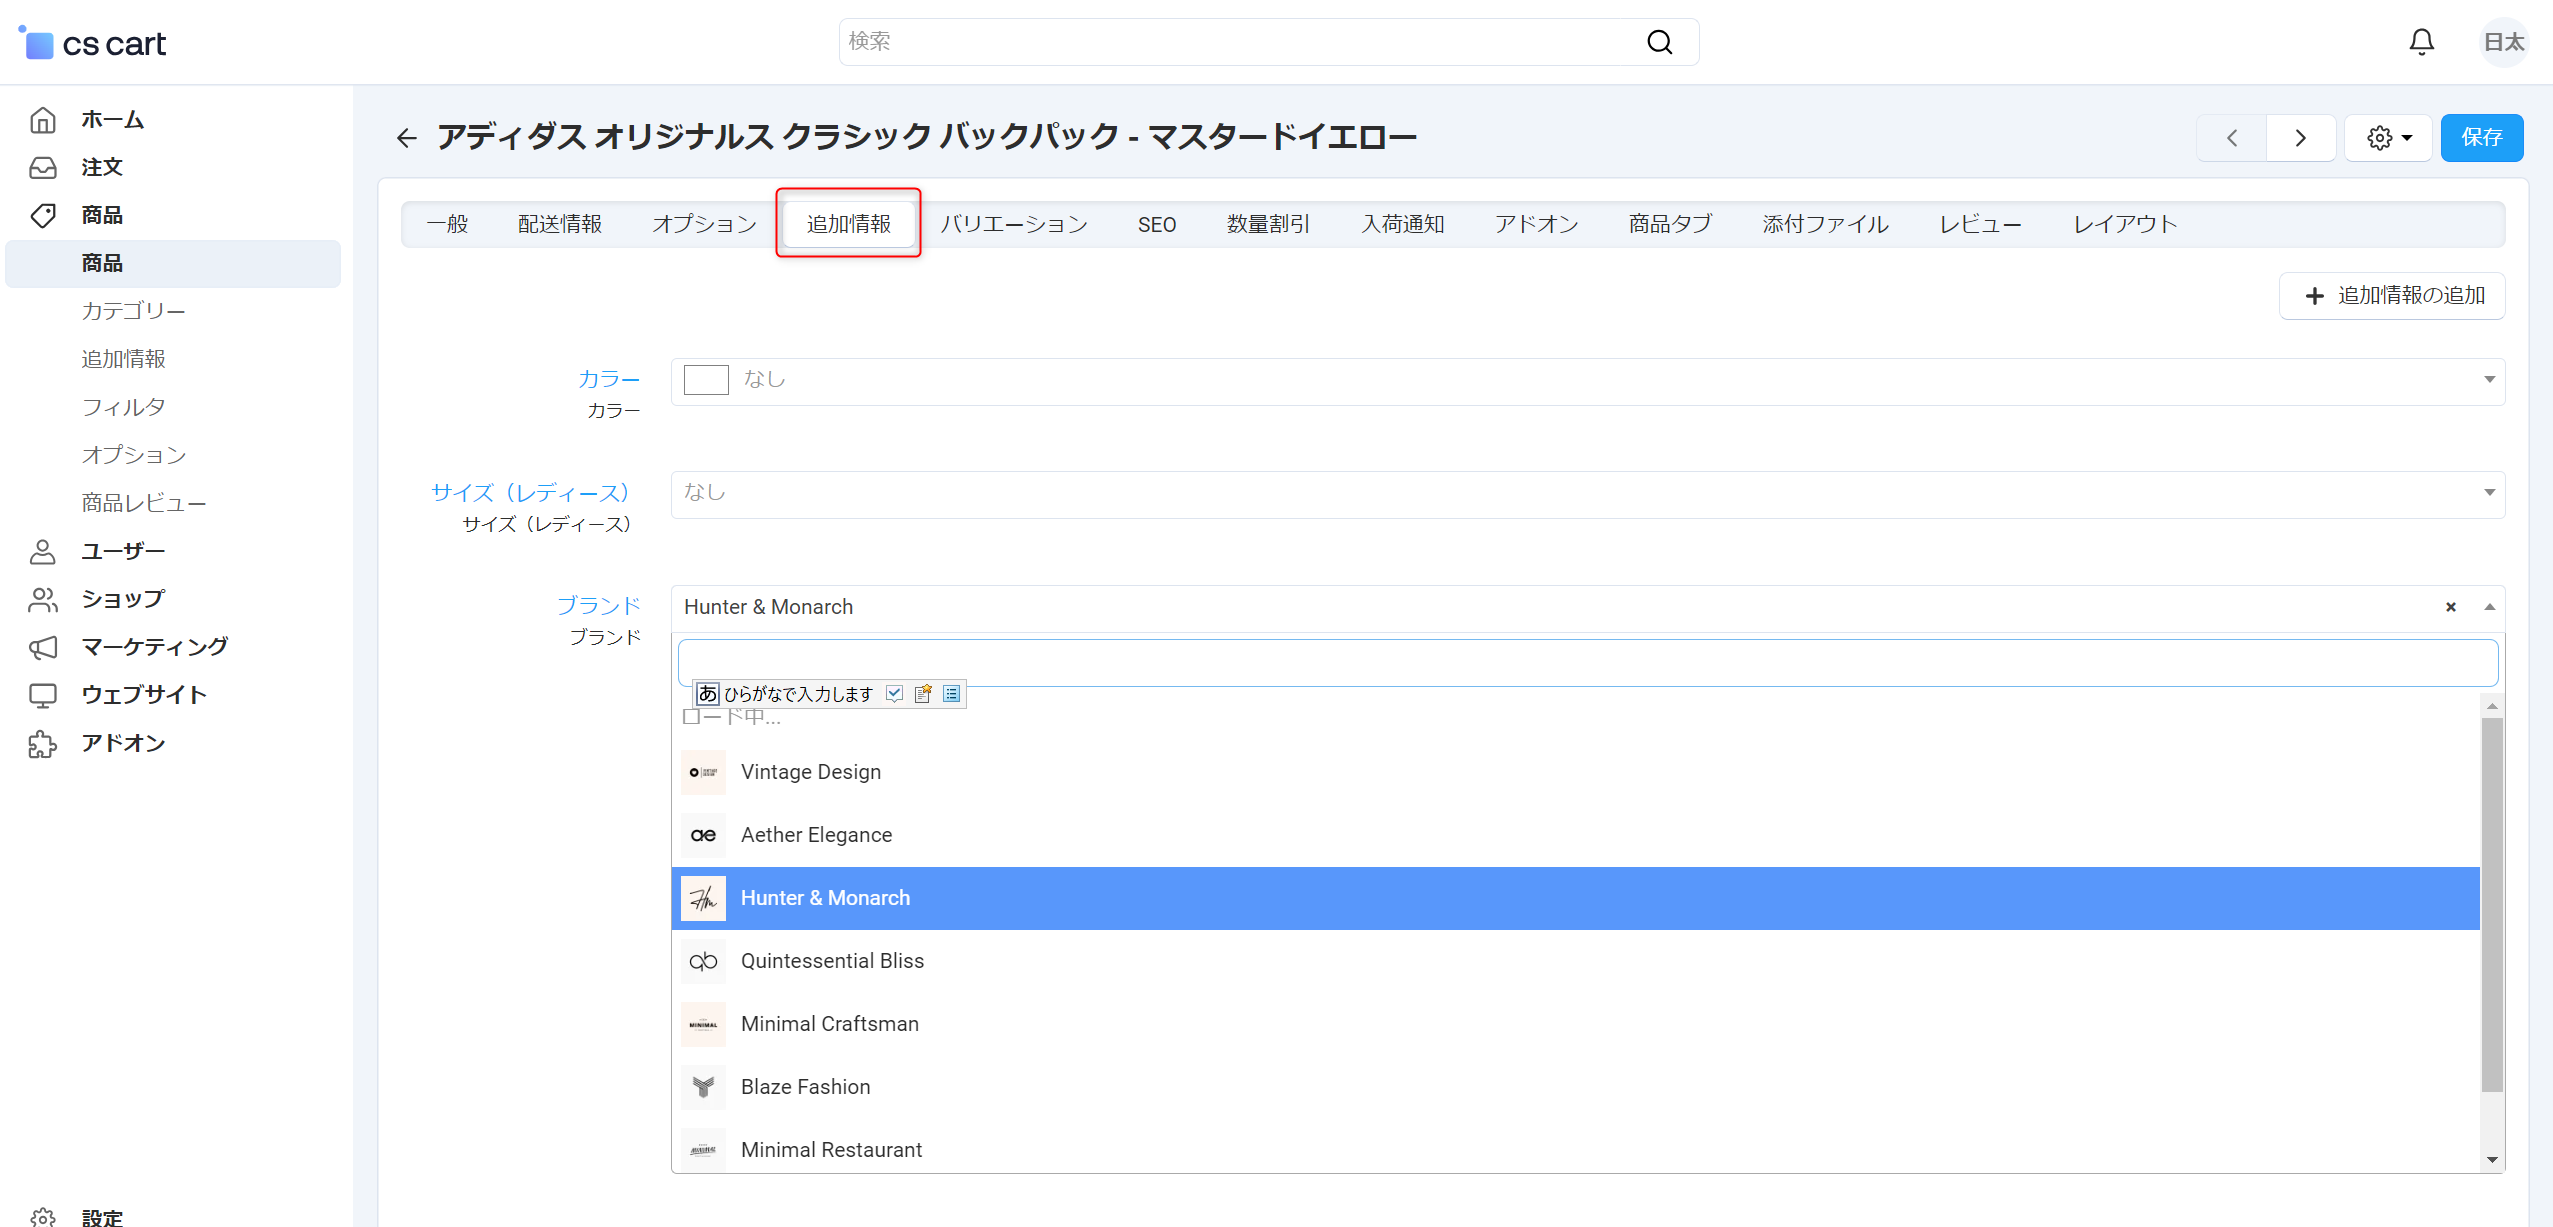Click the search magnifier icon
Viewport: 2553px width, 1227px height.
pos(1659,42)
